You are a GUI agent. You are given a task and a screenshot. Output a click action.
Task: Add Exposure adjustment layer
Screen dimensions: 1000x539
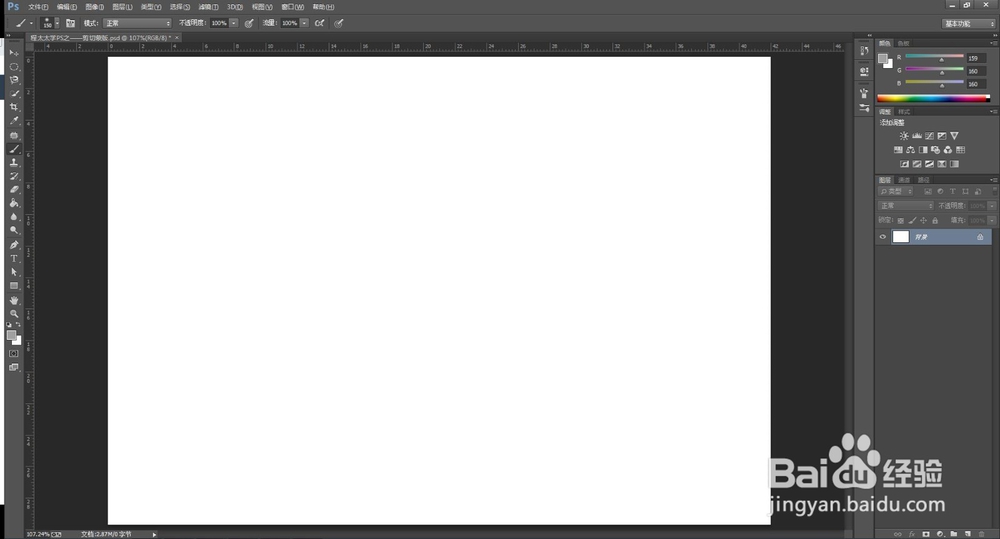click(x=942, y=136)
